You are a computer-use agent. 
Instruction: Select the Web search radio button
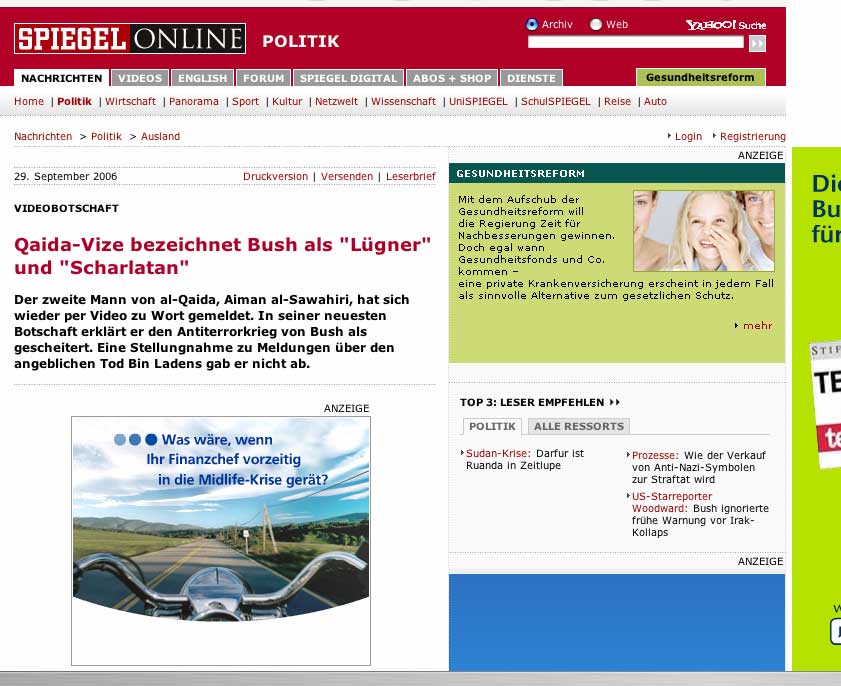[596, 25]
